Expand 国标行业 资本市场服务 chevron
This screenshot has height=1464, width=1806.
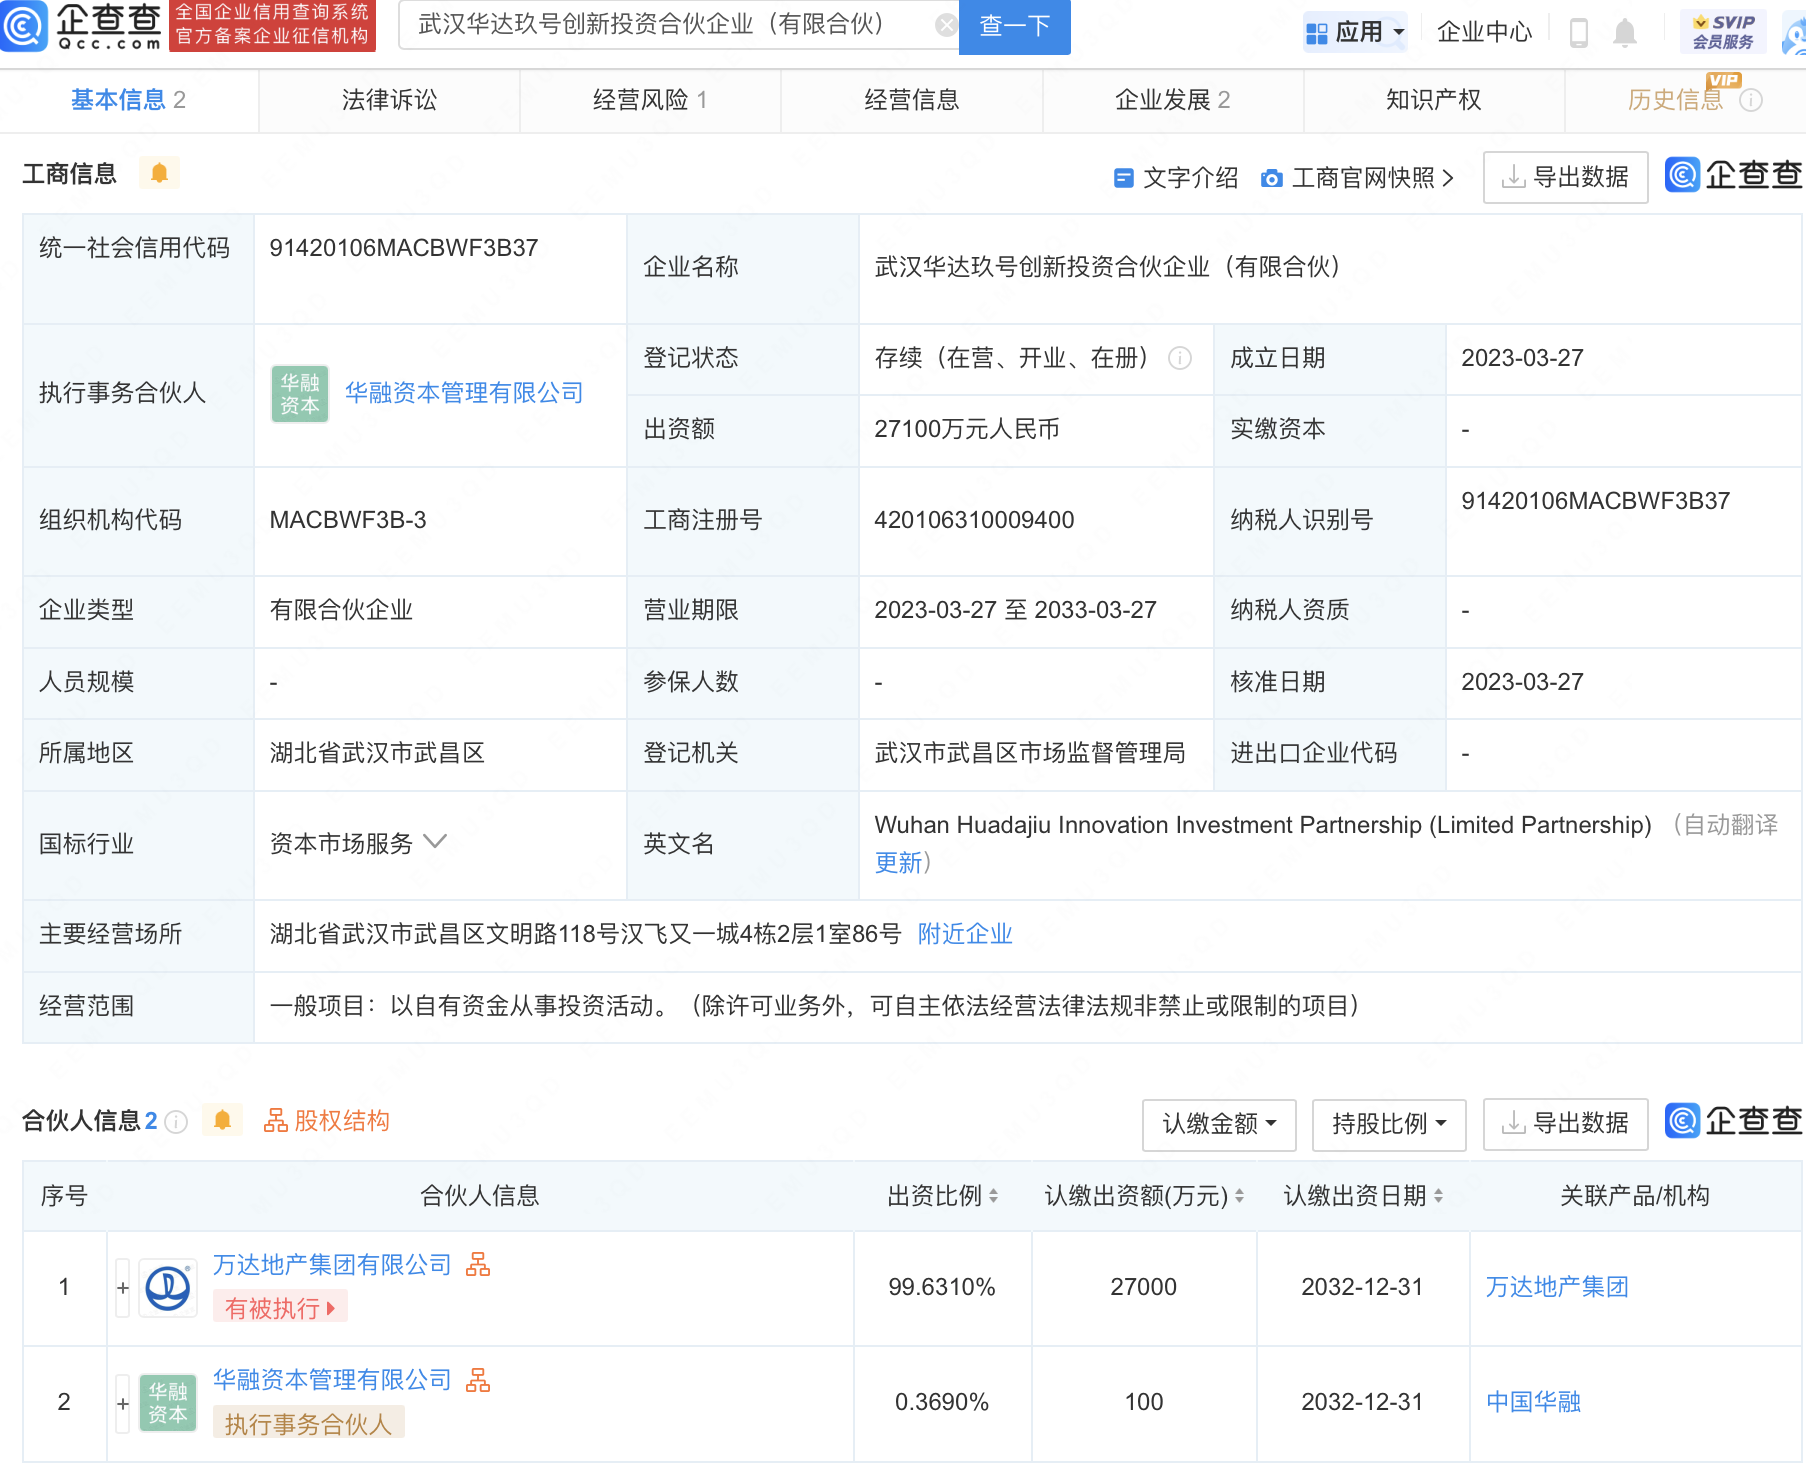[x=435, y=842]
